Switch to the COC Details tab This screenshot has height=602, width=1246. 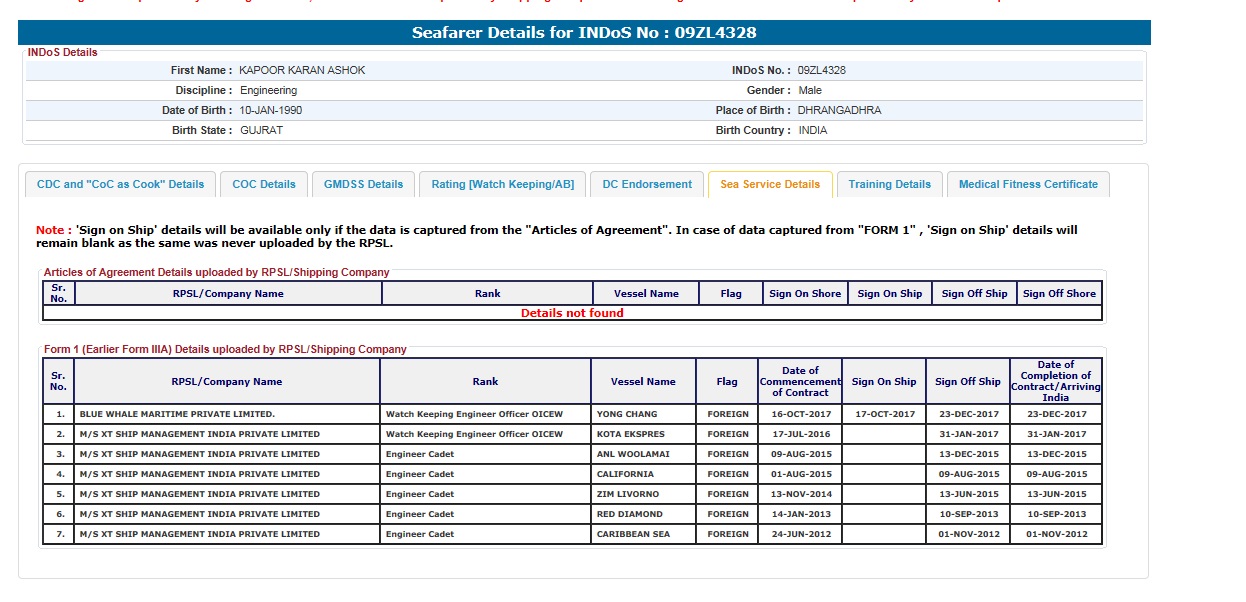point(264,184)
